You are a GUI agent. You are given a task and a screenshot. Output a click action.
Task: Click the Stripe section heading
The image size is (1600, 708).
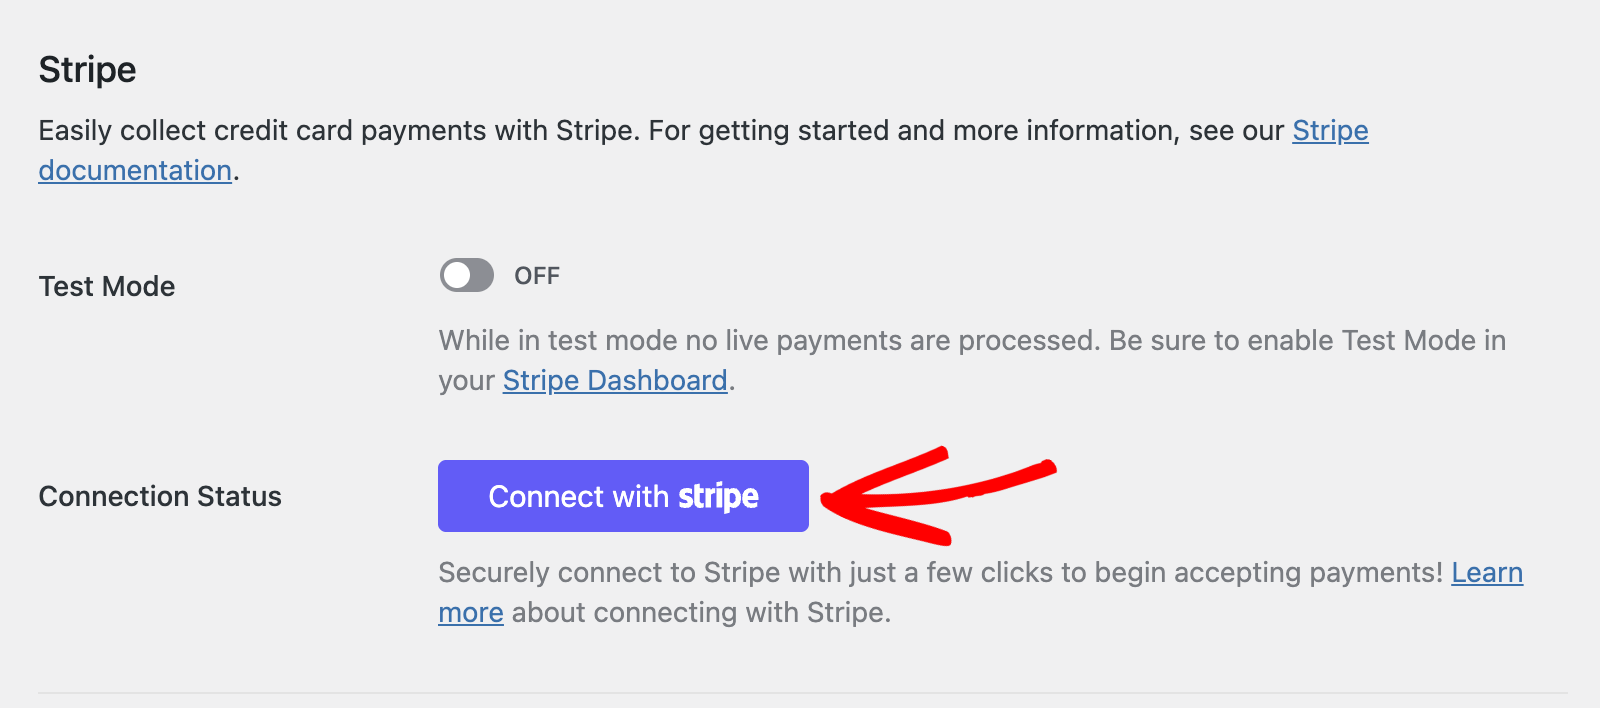86,69
